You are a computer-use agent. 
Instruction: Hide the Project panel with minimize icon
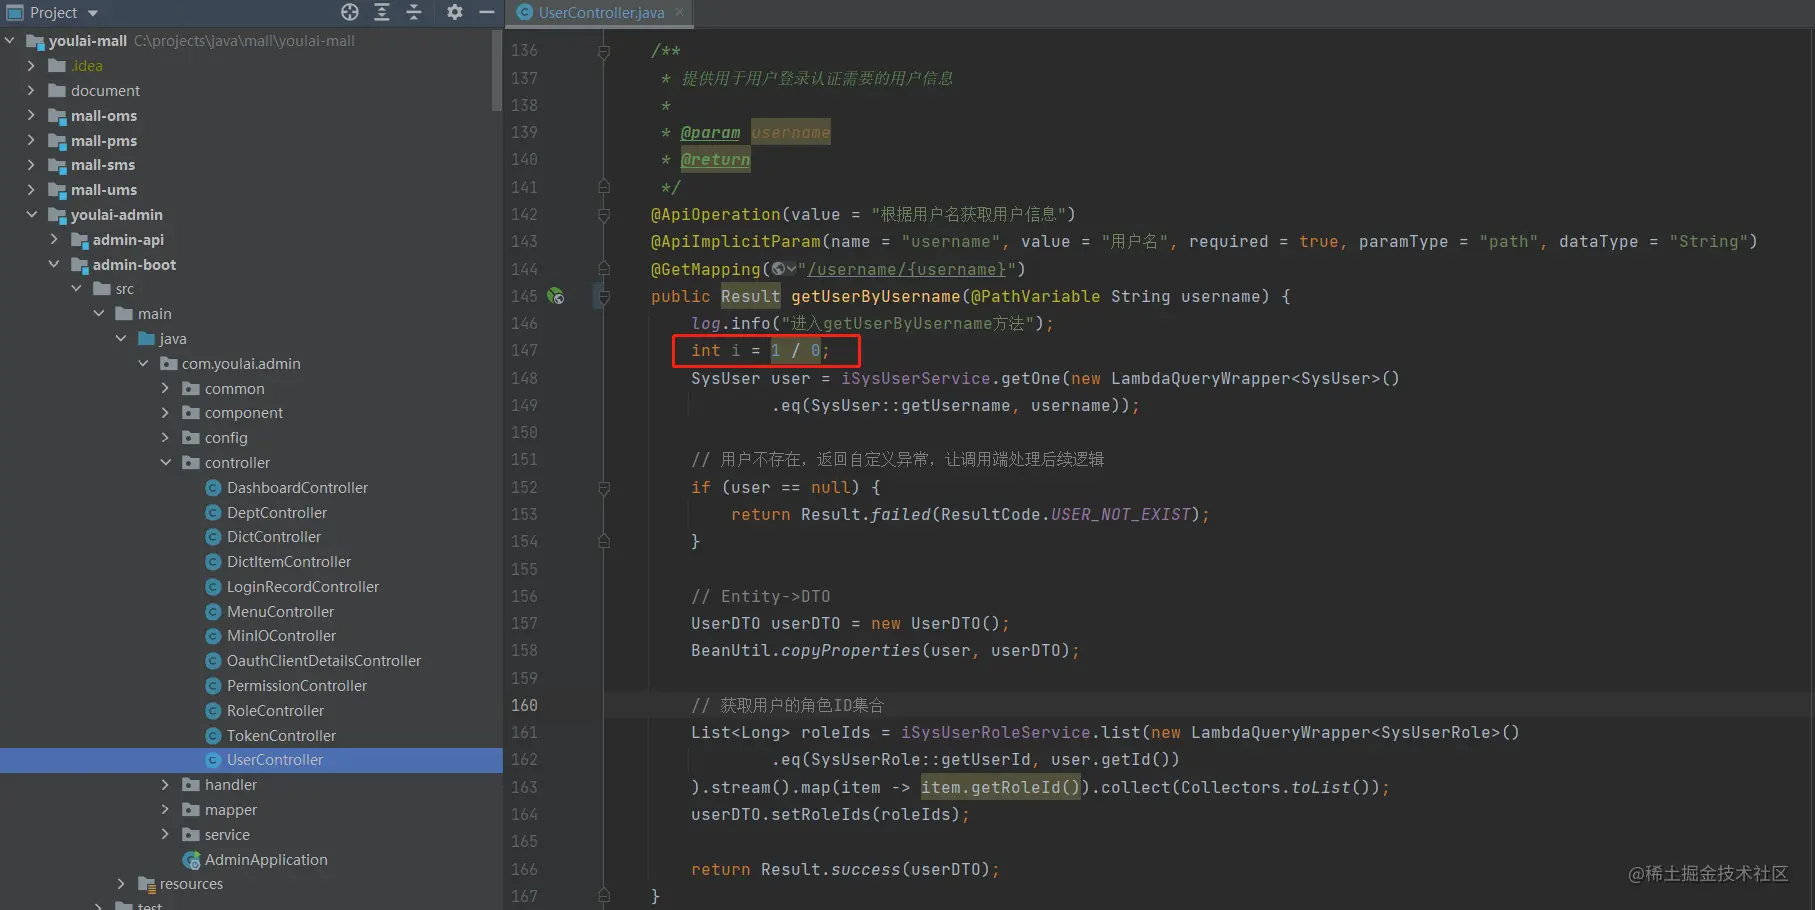click(x=487, y=12)
